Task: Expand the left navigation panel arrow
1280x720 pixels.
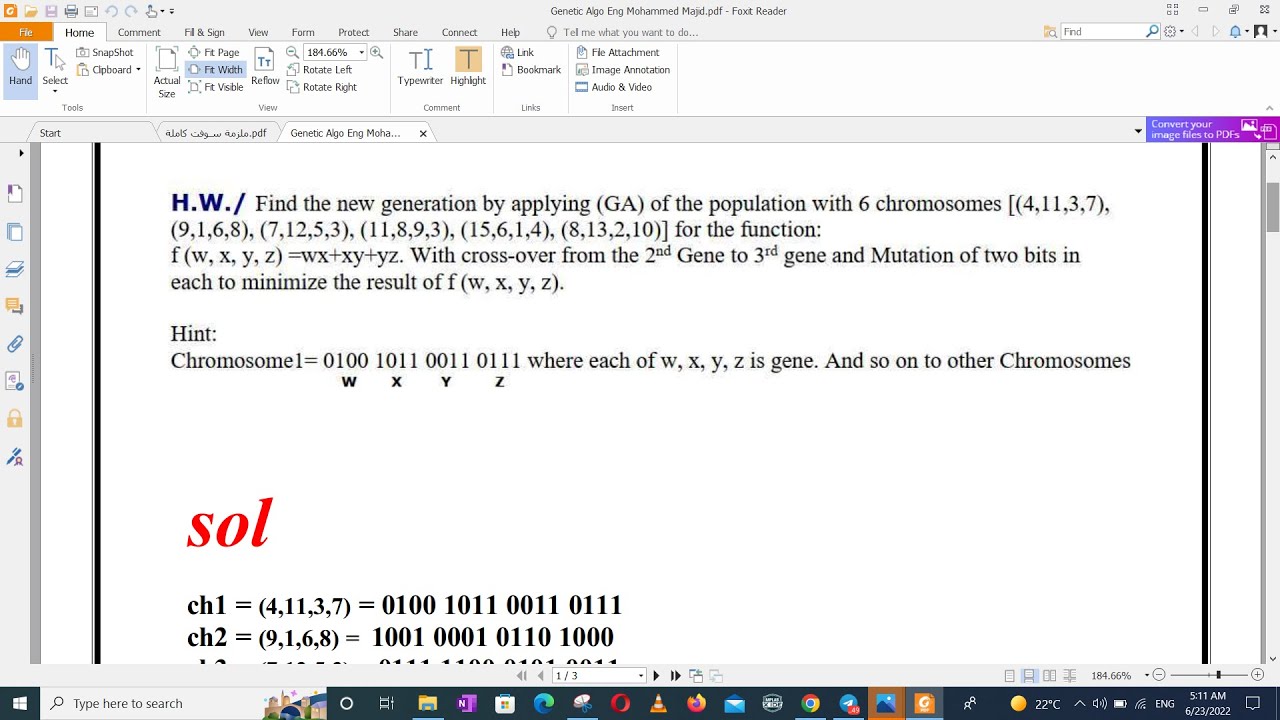Action: coord(21,153)
